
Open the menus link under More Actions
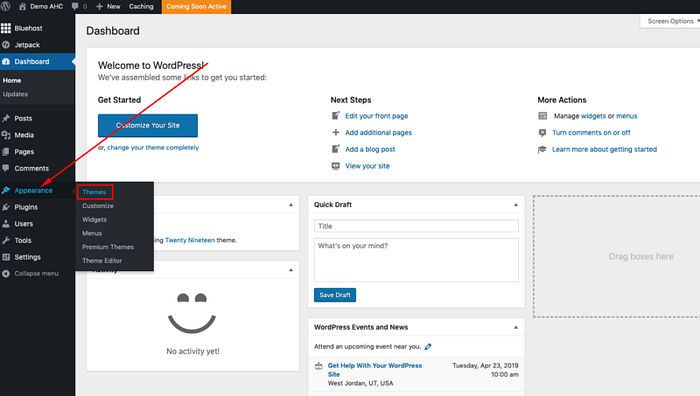tap(627, 116)
